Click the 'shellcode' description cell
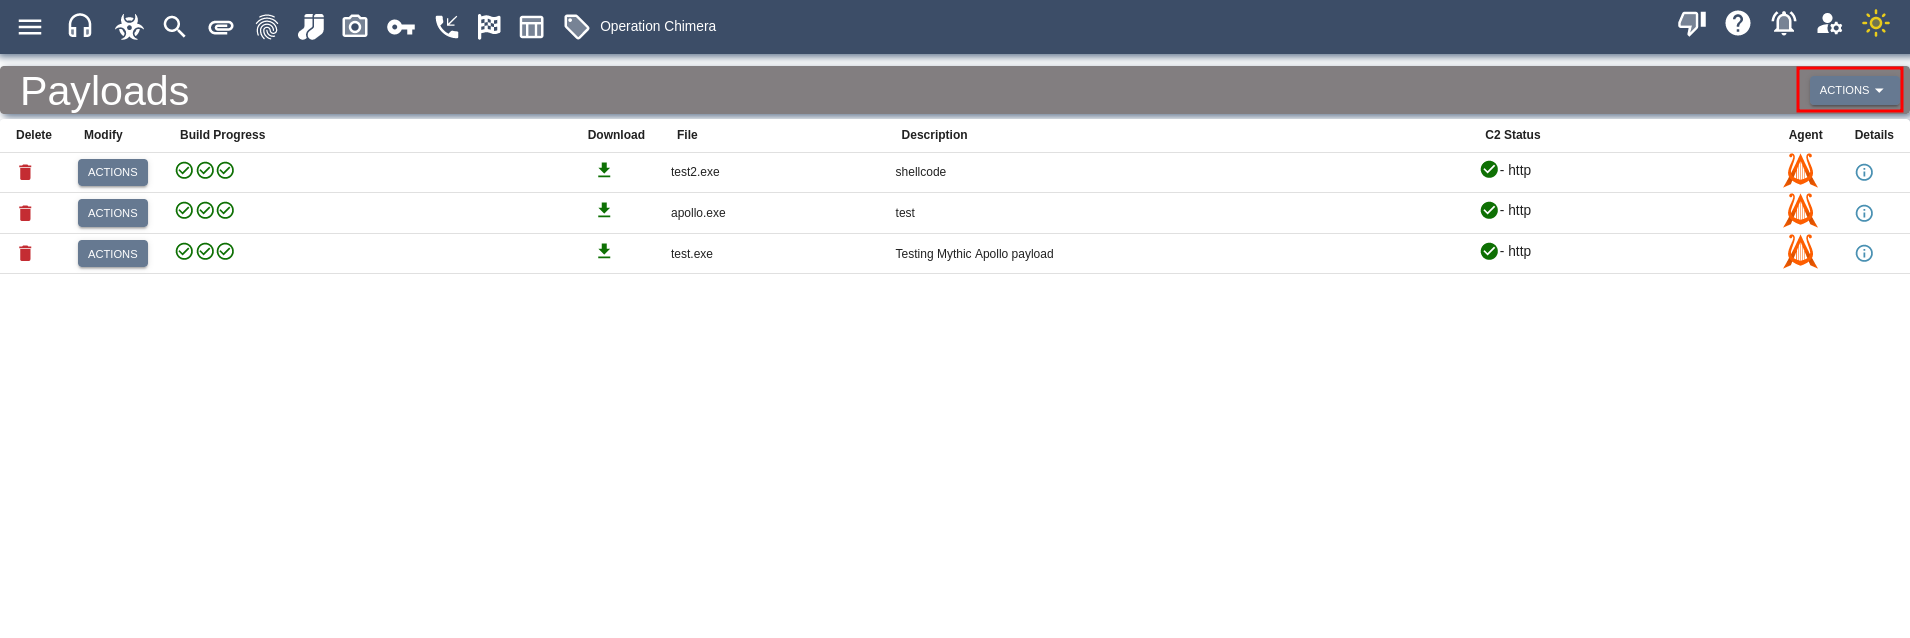Image resolution: width=1910 pixels, height=638 pixels. pyautogui.click(x=921, y=172)
